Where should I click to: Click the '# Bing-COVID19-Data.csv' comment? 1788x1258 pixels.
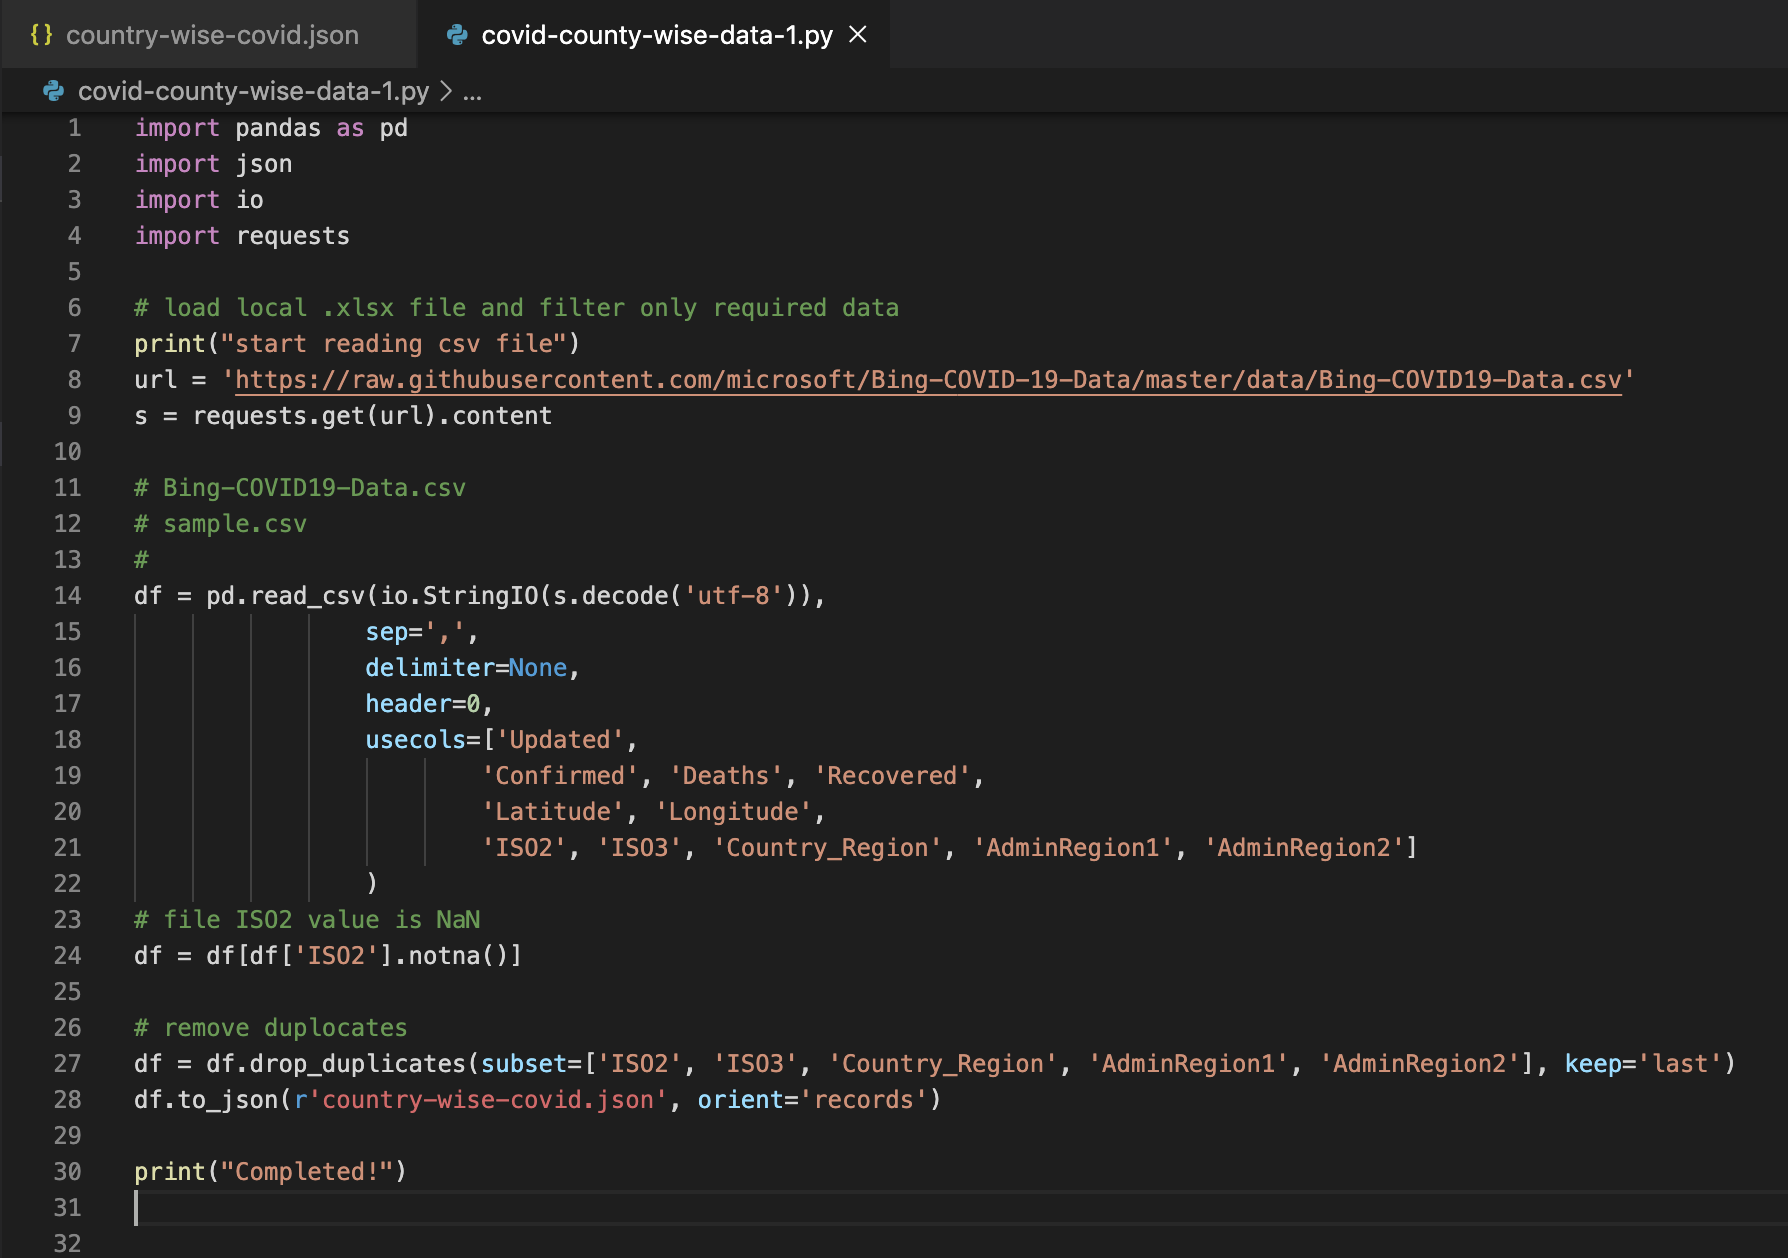pyautogui.click(x=300, y=488)
